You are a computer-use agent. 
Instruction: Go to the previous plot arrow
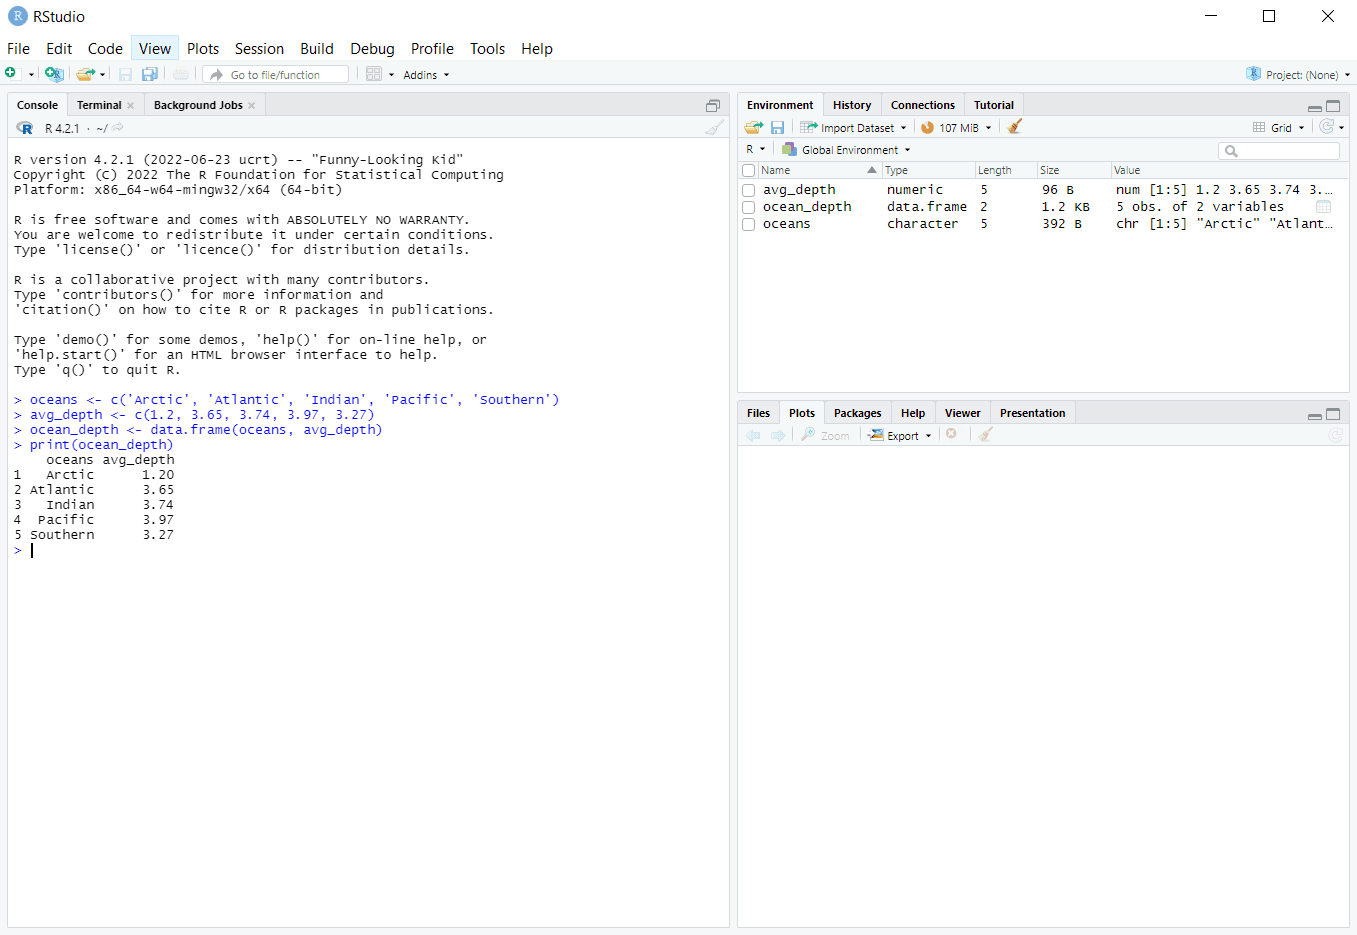[x=753, y=435]
